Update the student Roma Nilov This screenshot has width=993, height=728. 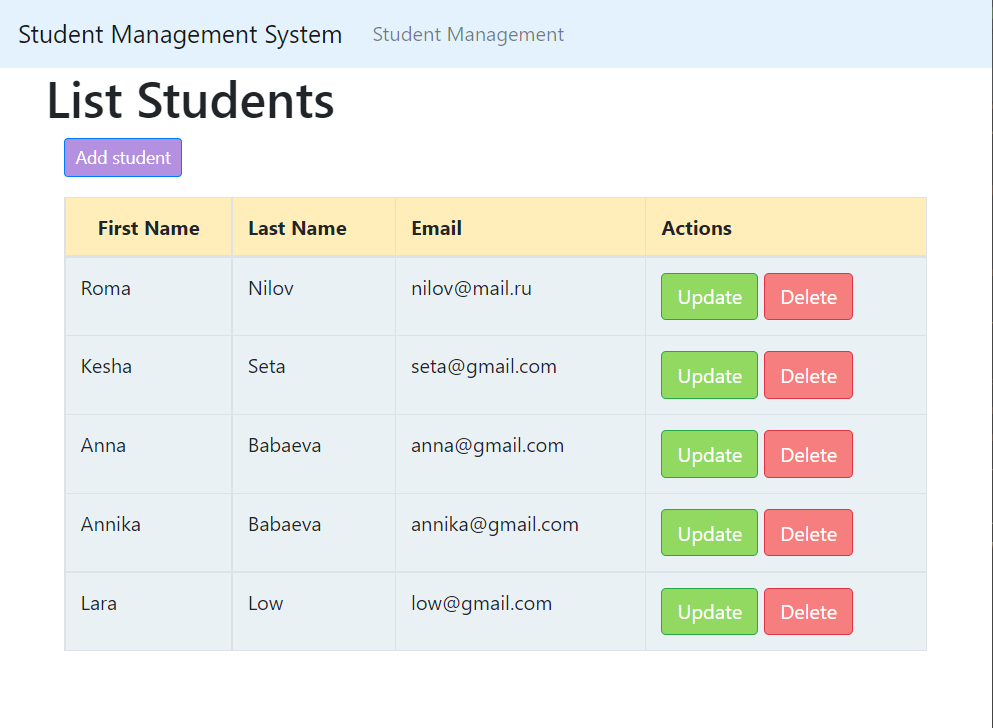[708, 296]
